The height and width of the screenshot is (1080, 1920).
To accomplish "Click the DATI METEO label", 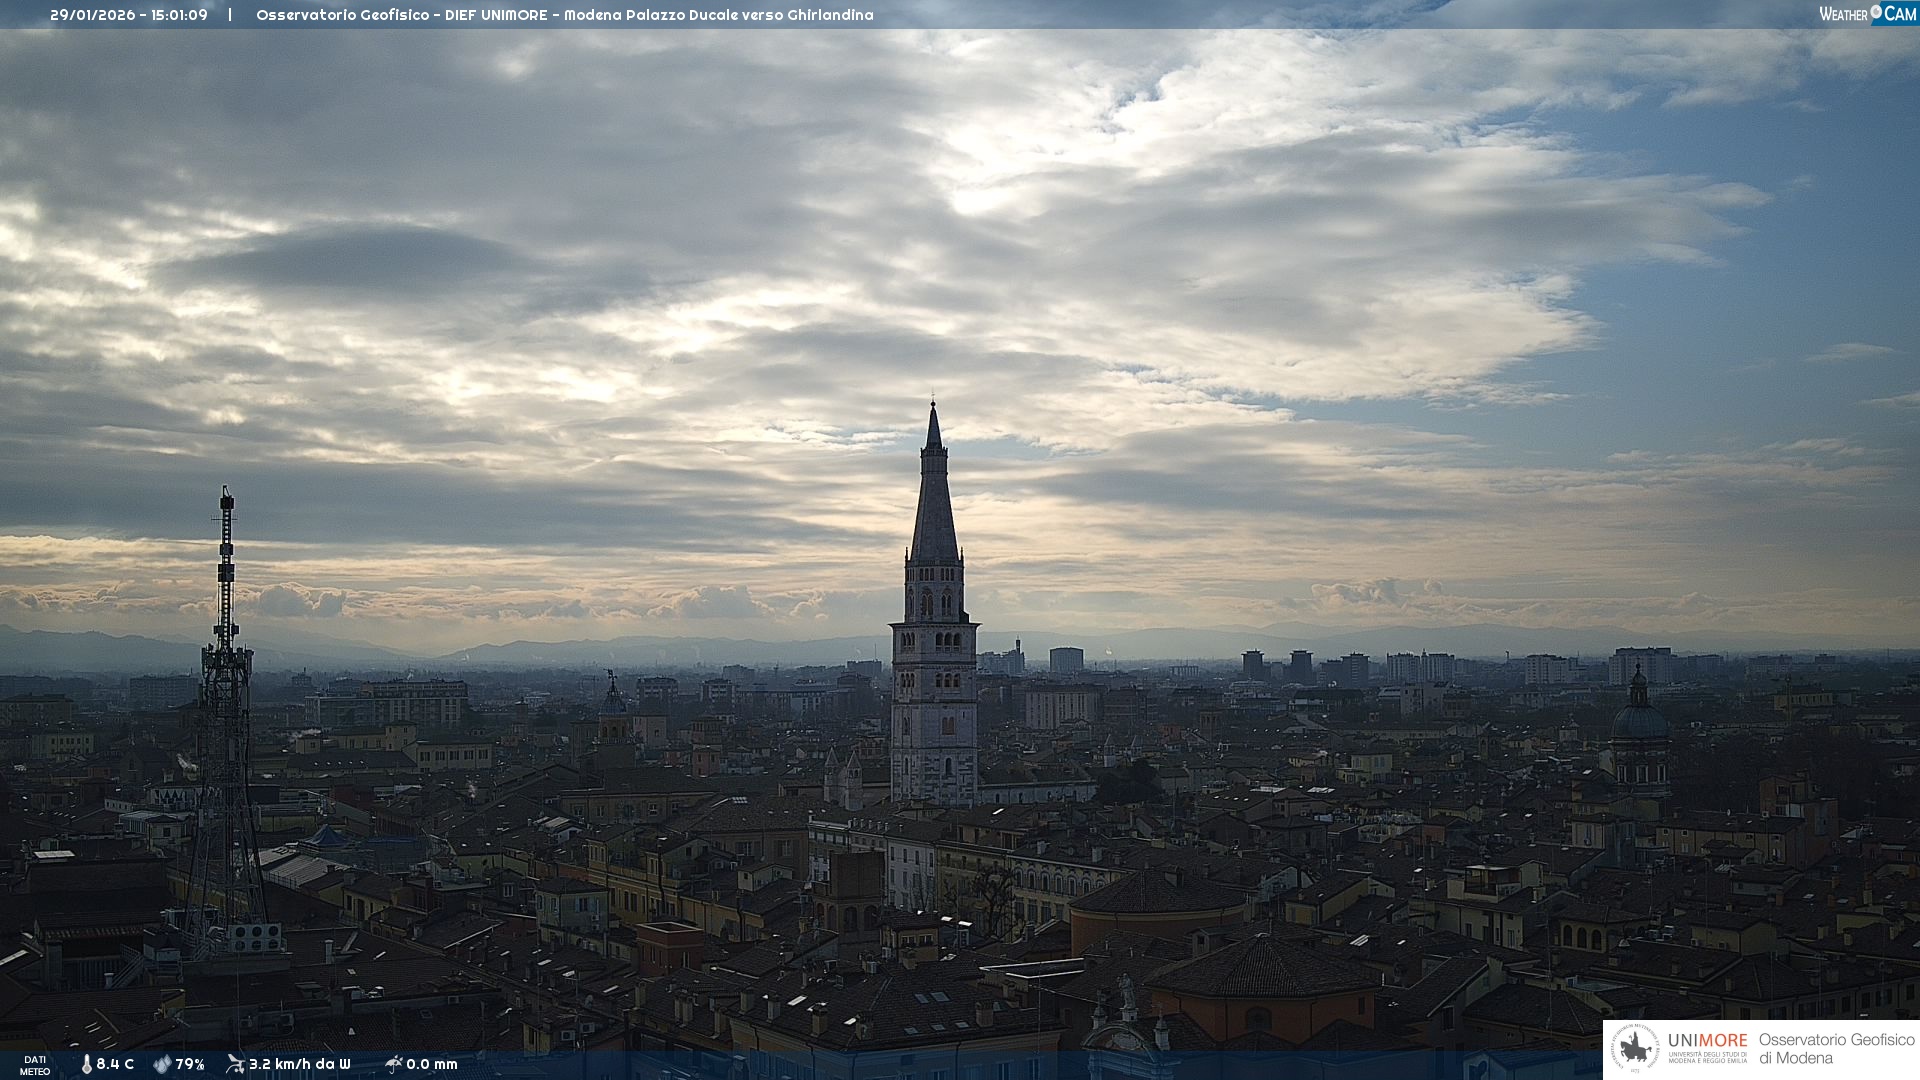I will (35, 1065).
